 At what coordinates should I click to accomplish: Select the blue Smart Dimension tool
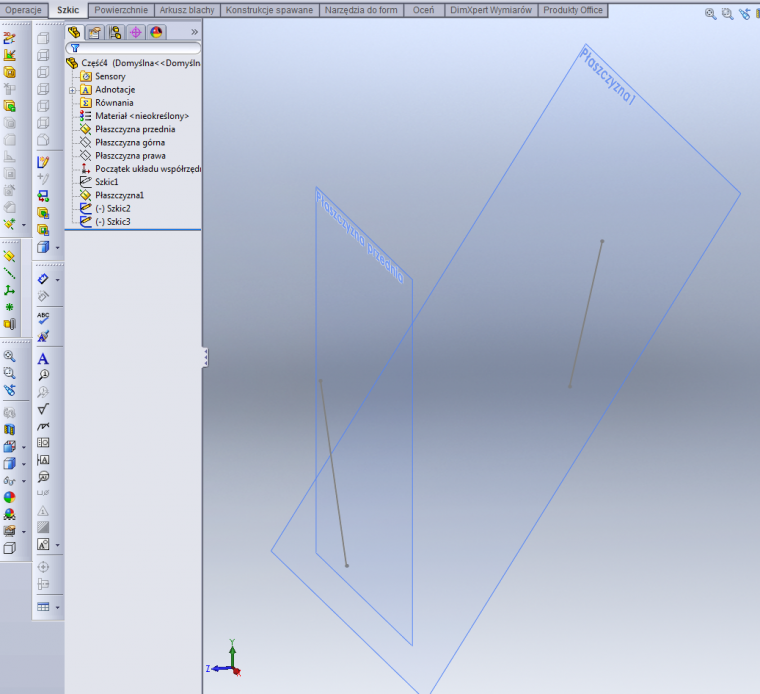pos(43,279)
